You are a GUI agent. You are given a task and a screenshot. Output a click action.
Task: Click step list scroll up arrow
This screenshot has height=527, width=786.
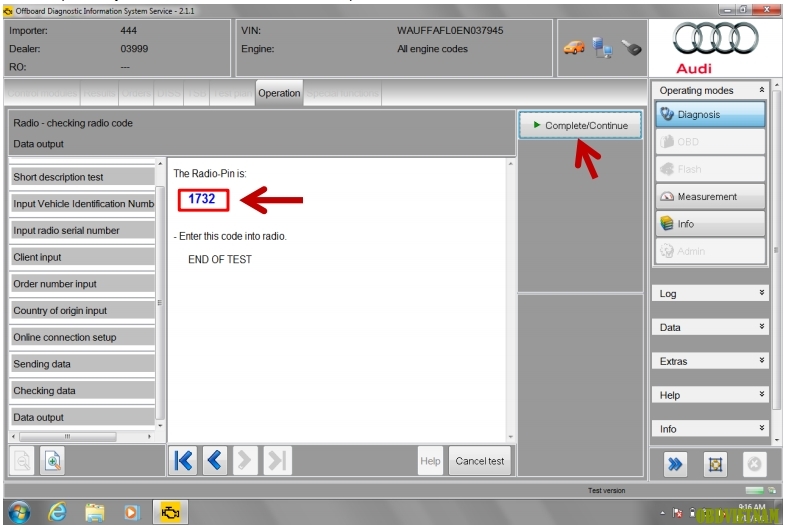click(x=160, y=163)
